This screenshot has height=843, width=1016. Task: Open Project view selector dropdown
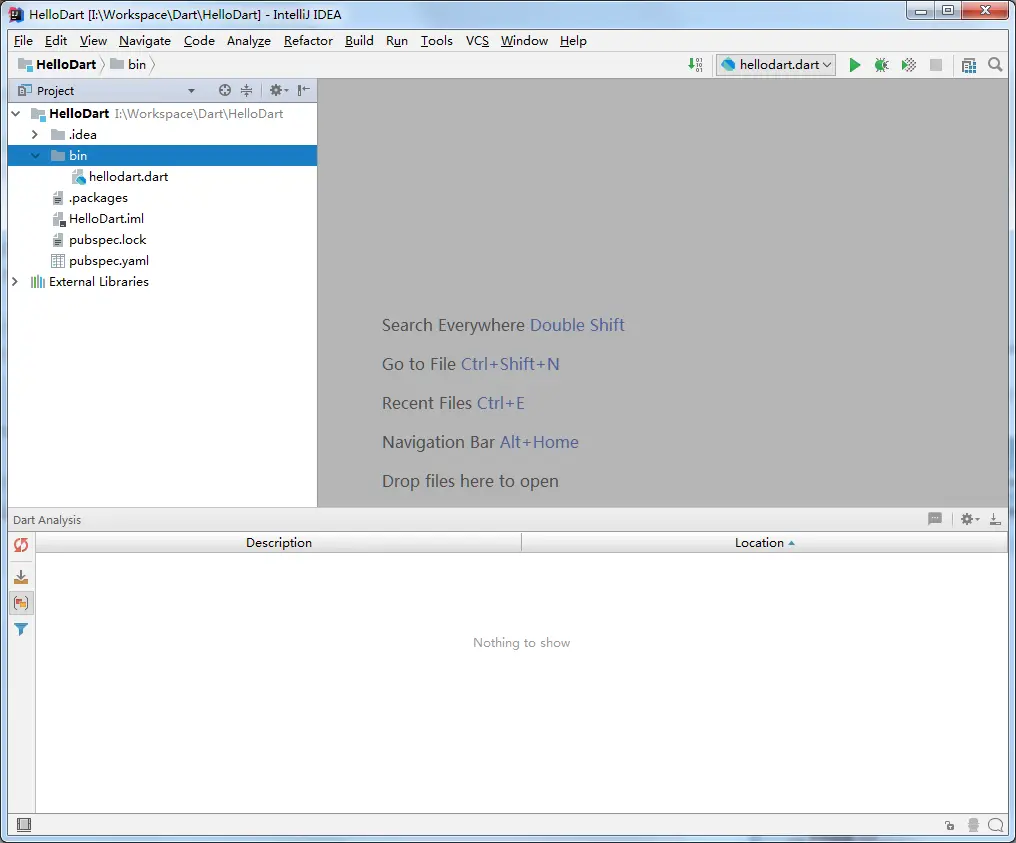click(x=191, y=91)
